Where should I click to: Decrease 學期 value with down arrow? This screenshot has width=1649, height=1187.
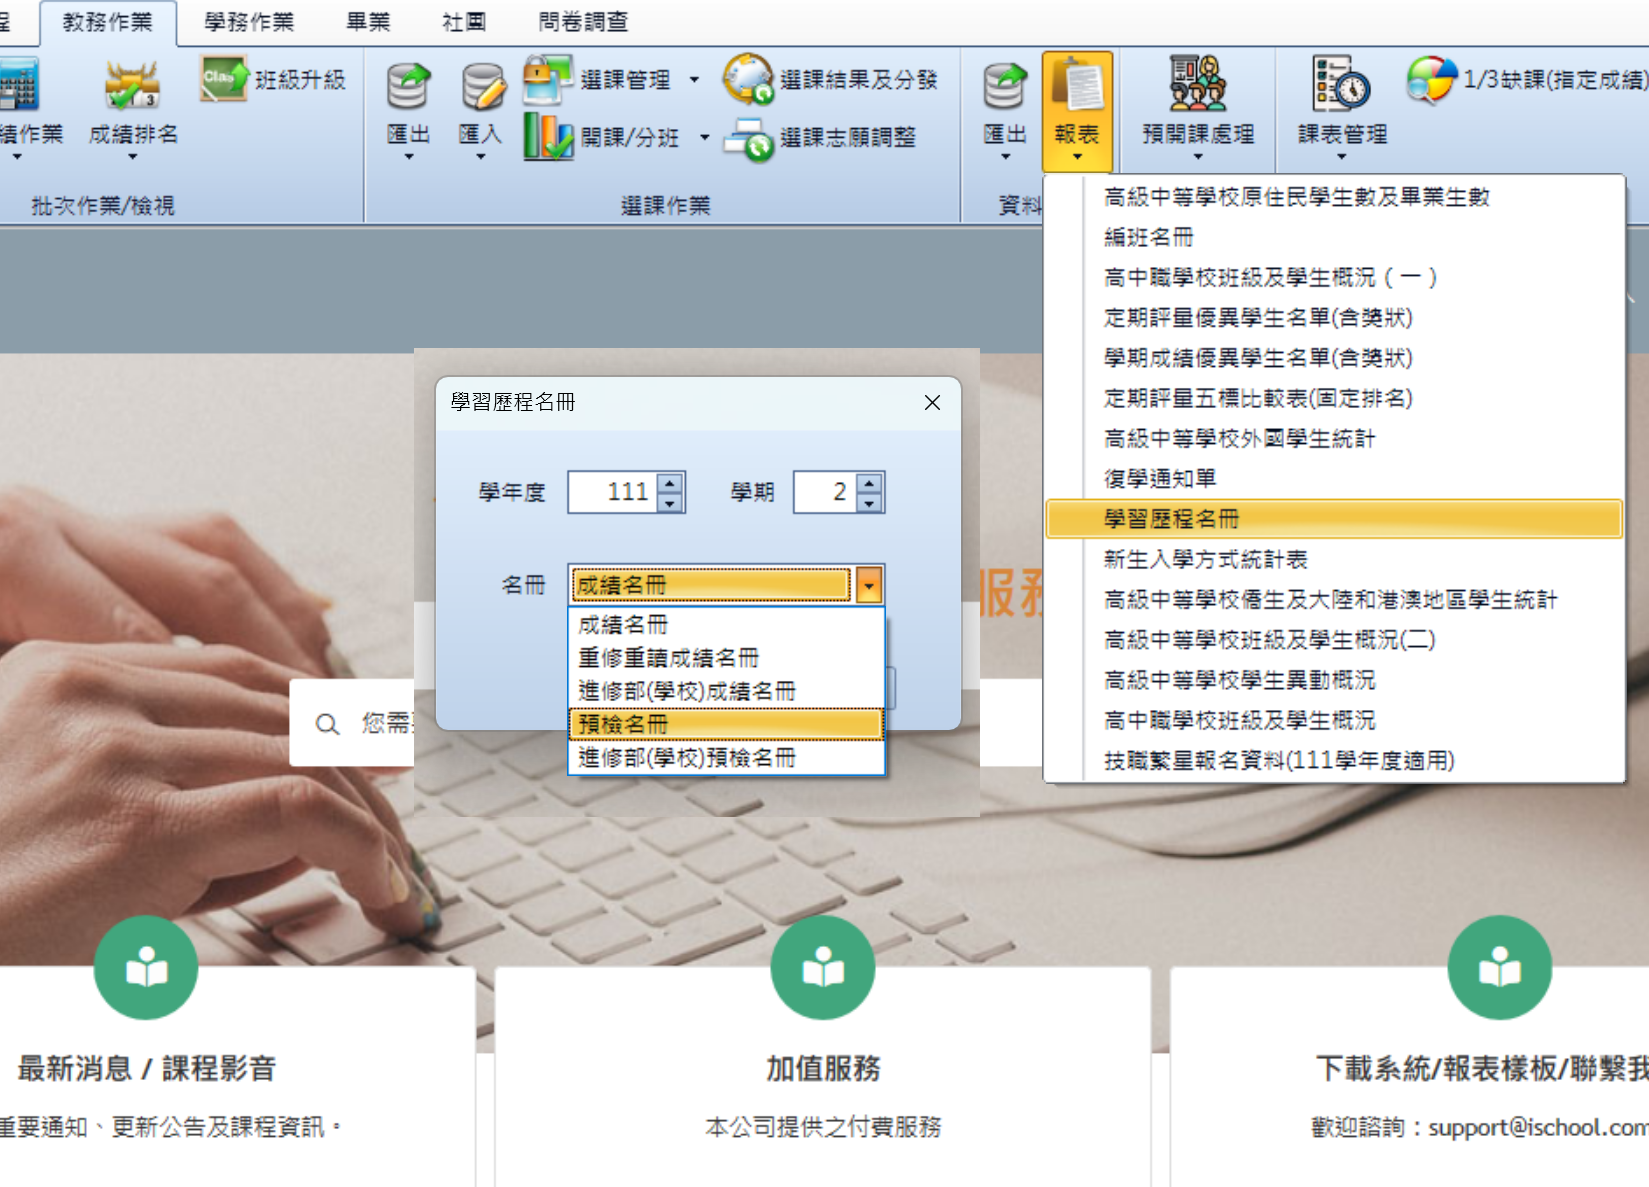[869, 502]
